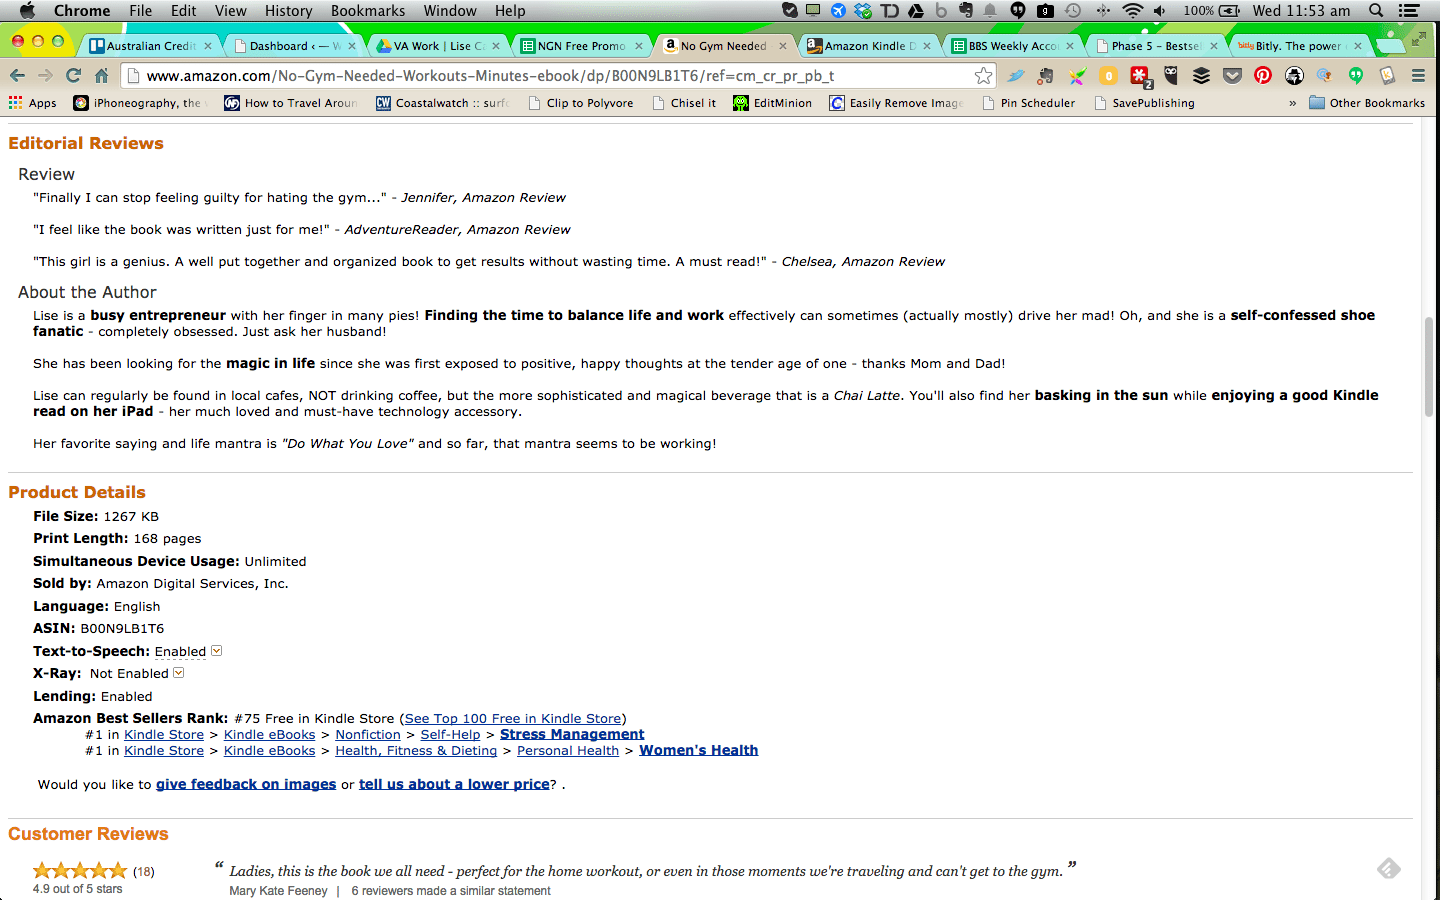Click the page vertical scrollbar thumb
This screenshot has height=900, width=1440.
coord(1429,365)
